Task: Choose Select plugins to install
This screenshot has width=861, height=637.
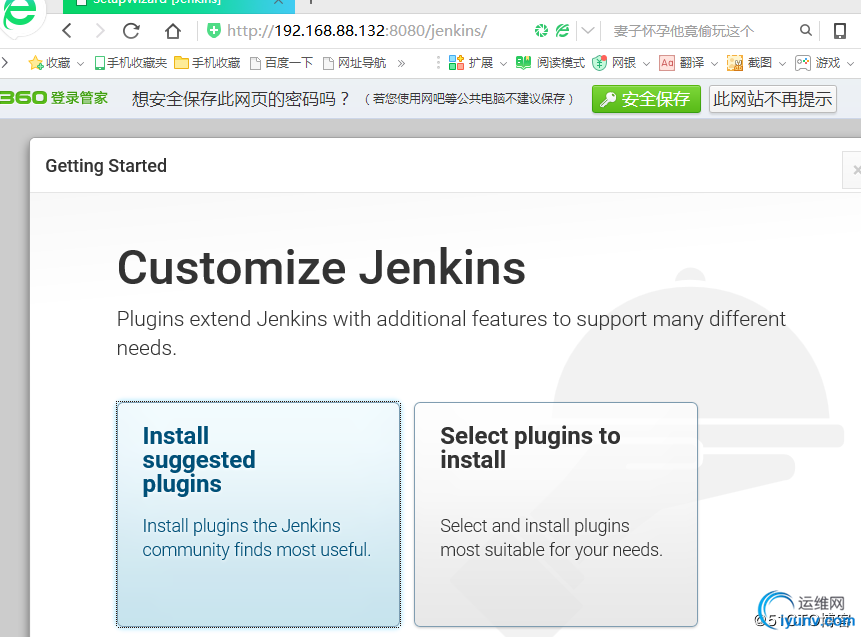Action: coord(556,514)
